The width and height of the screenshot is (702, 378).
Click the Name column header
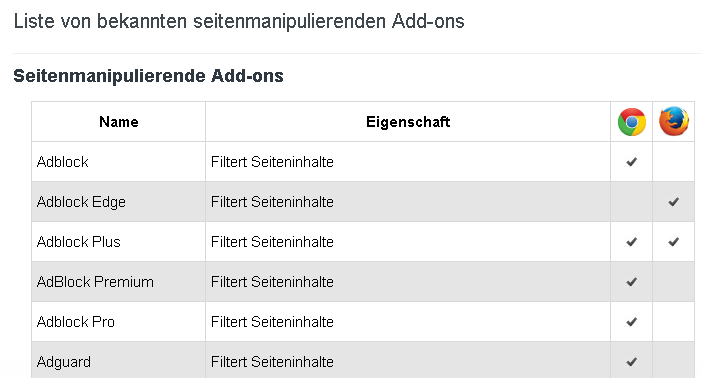click(x=119, y=122)
